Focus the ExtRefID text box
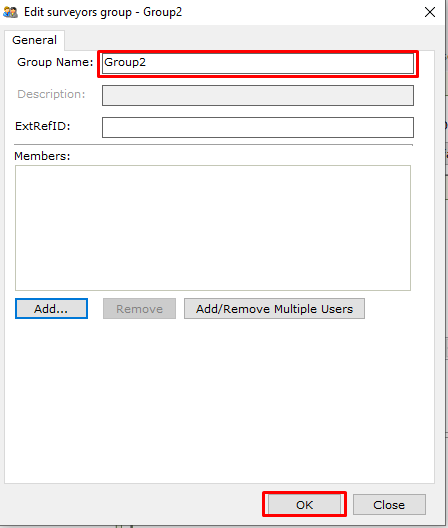This screenshot has height=528, width=448. pos(258,127)
